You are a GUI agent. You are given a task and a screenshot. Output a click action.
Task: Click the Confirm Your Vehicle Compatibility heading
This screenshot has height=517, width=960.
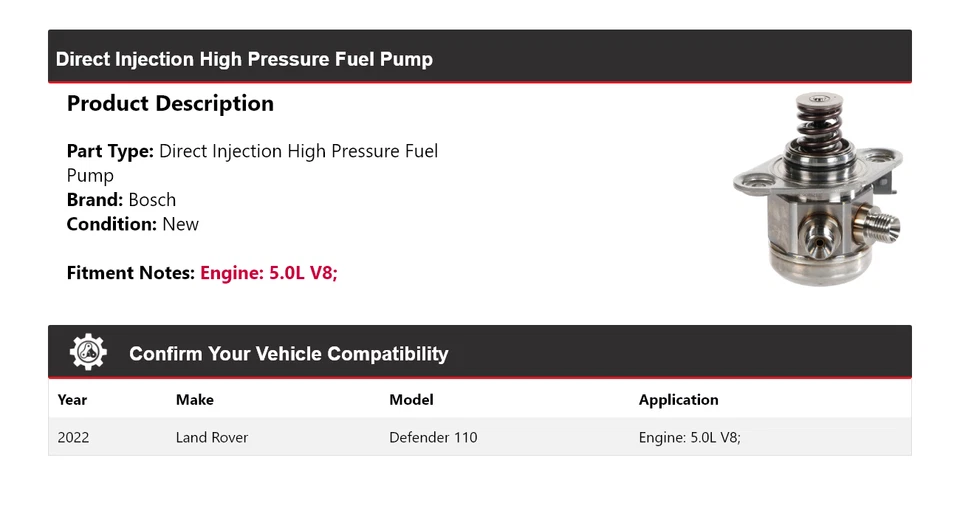[288, 354]
